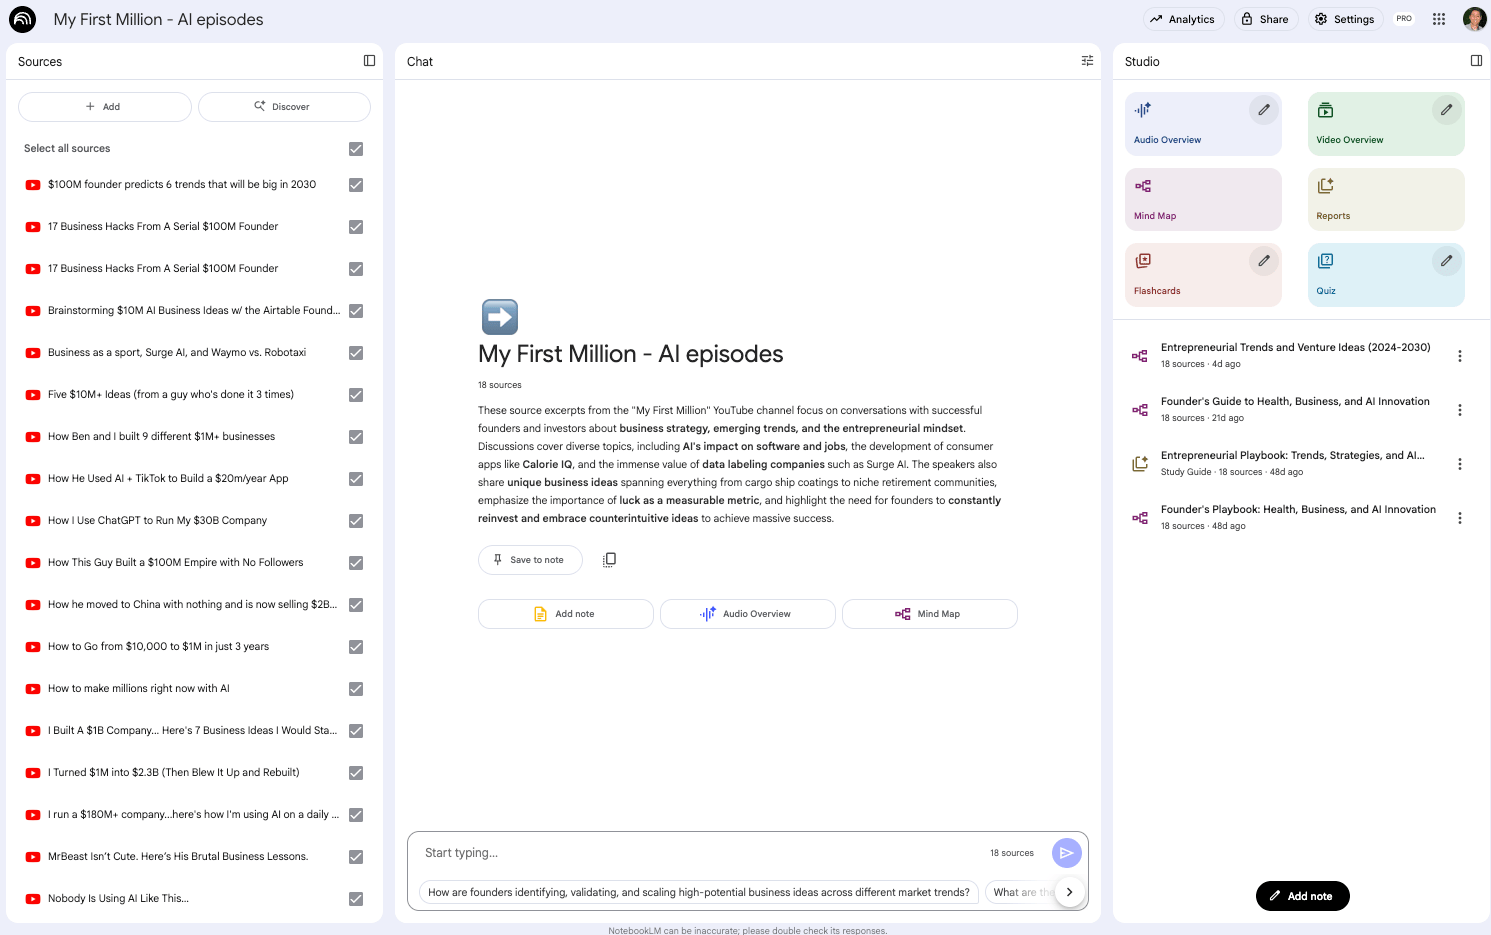
Task: Click the blue arrow notebook emoji
Action: [500, 317]
